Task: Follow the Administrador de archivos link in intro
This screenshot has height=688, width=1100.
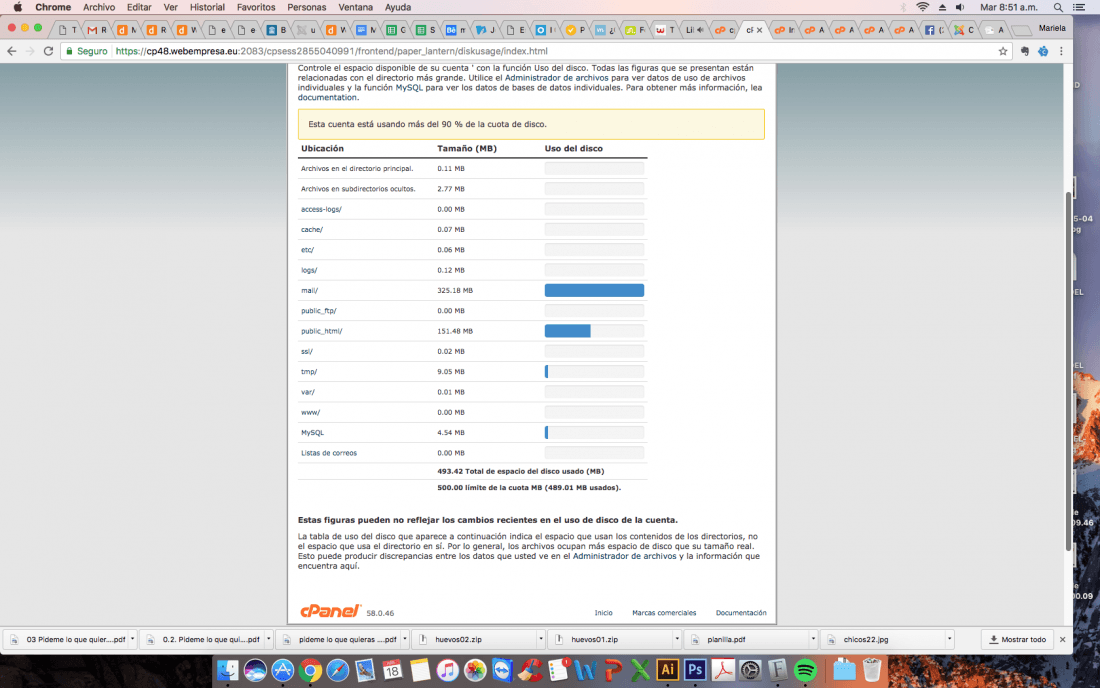Action: (x=556, y=78)
